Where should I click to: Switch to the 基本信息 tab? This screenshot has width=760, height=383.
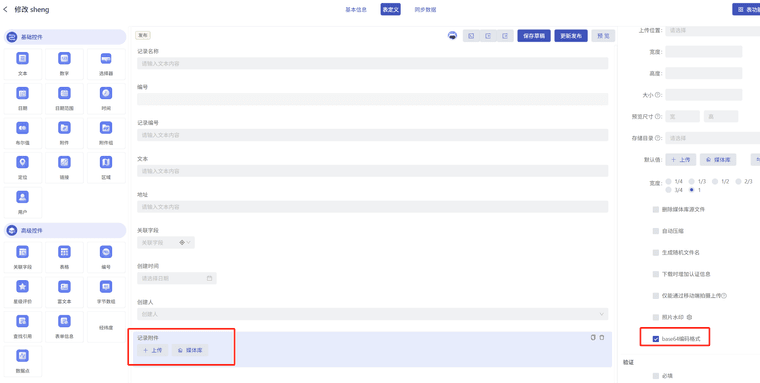click(356, 10)
